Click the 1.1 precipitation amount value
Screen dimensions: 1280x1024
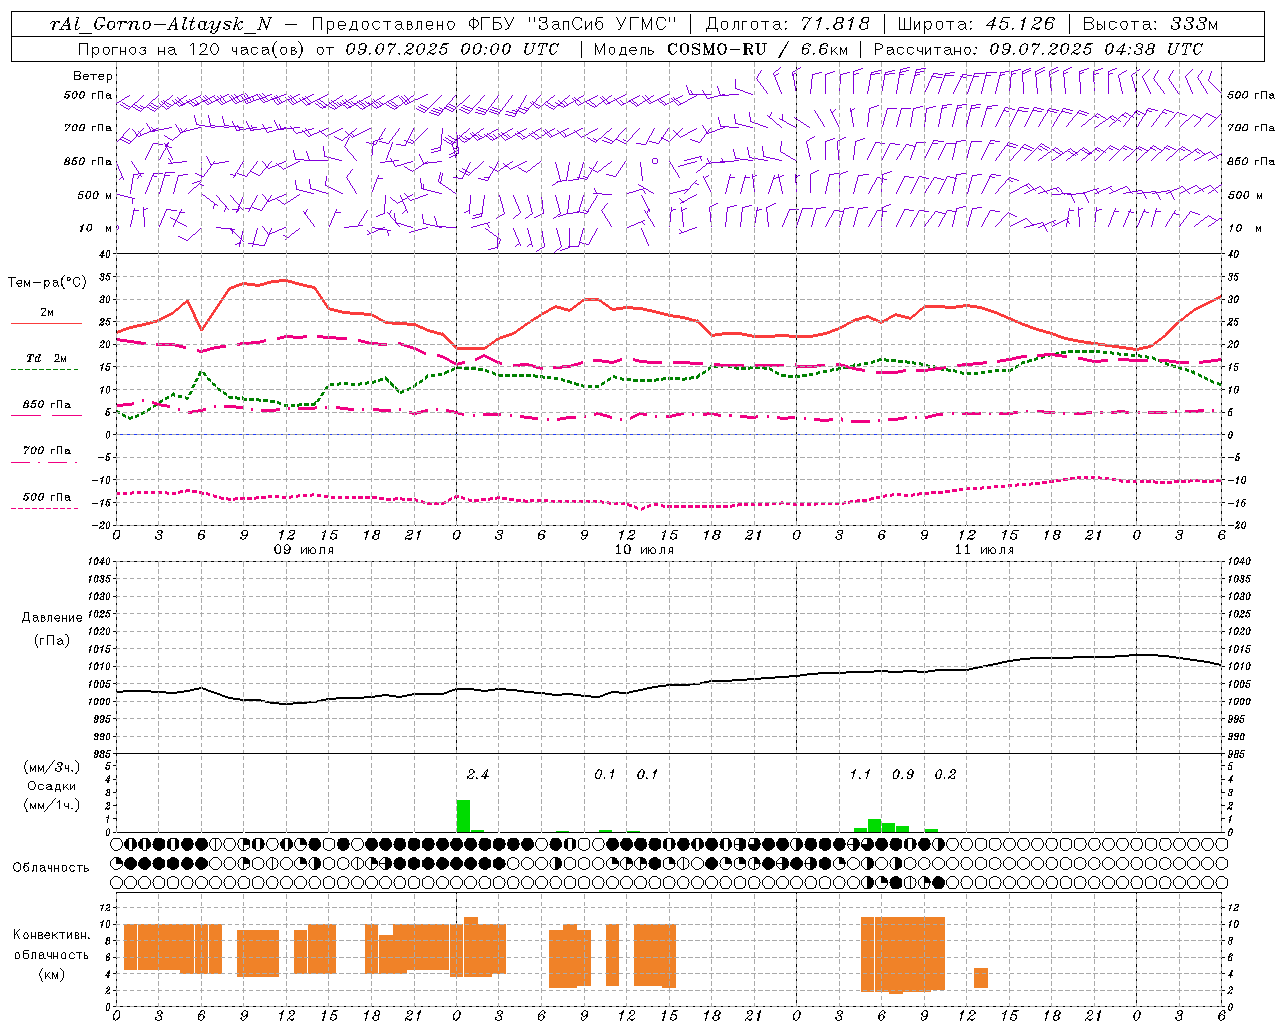pyautogui.click(x=860, y=774)
